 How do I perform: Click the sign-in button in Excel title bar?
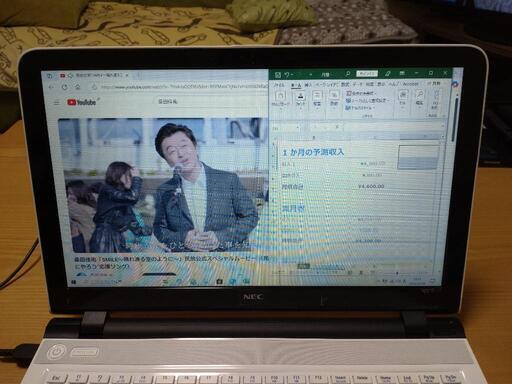click(367, 73)
